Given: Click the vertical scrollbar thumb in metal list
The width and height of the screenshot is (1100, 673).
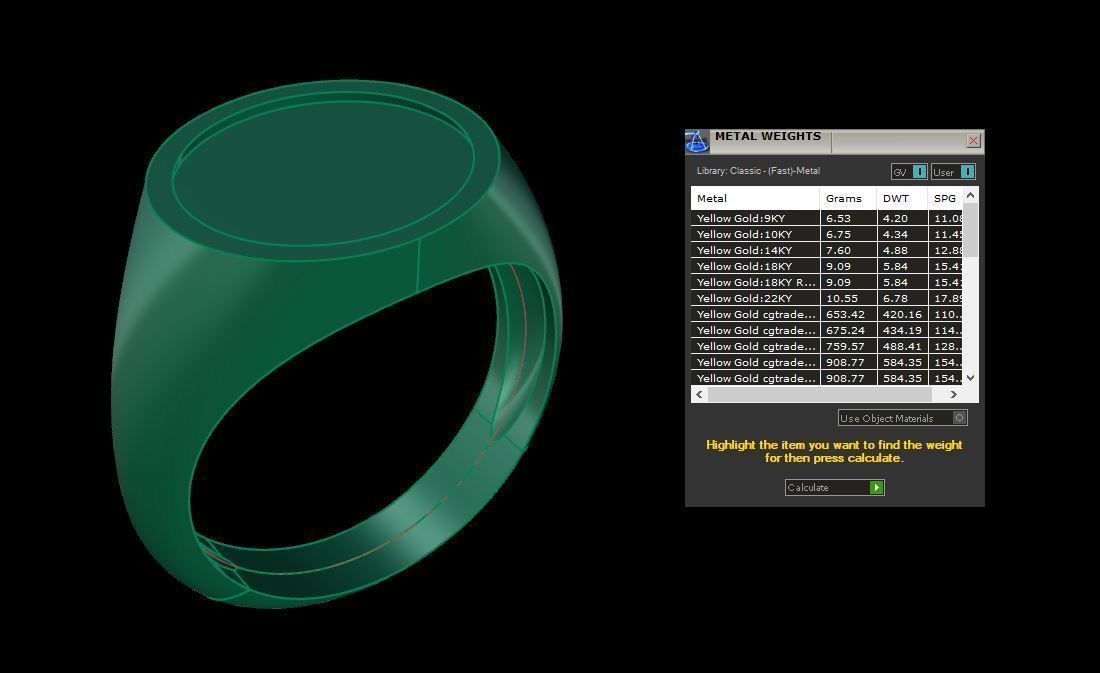Looking at the screenshot, I should [970, 230].
